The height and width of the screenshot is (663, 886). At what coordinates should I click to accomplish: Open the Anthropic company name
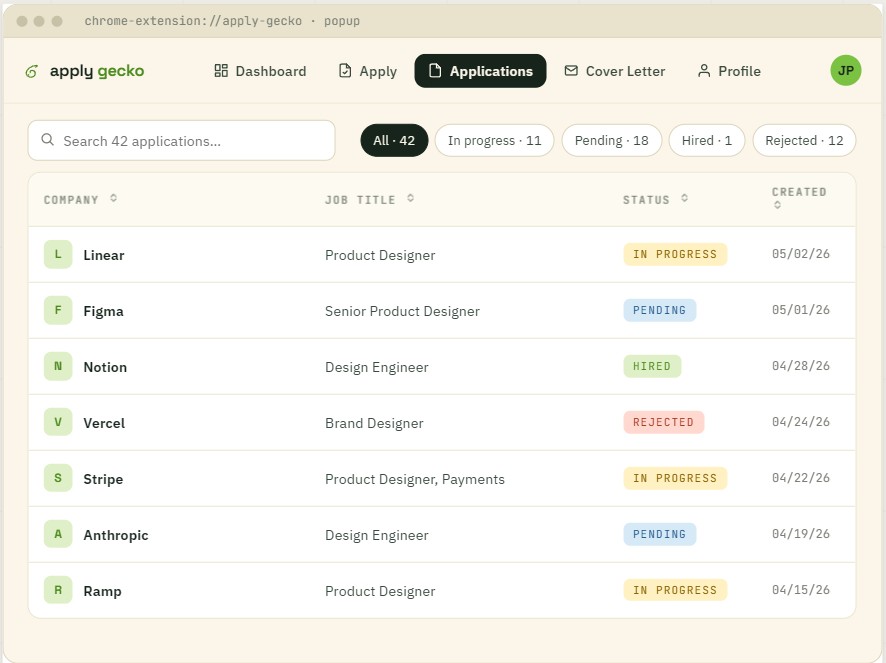click(x=116, y=535)
